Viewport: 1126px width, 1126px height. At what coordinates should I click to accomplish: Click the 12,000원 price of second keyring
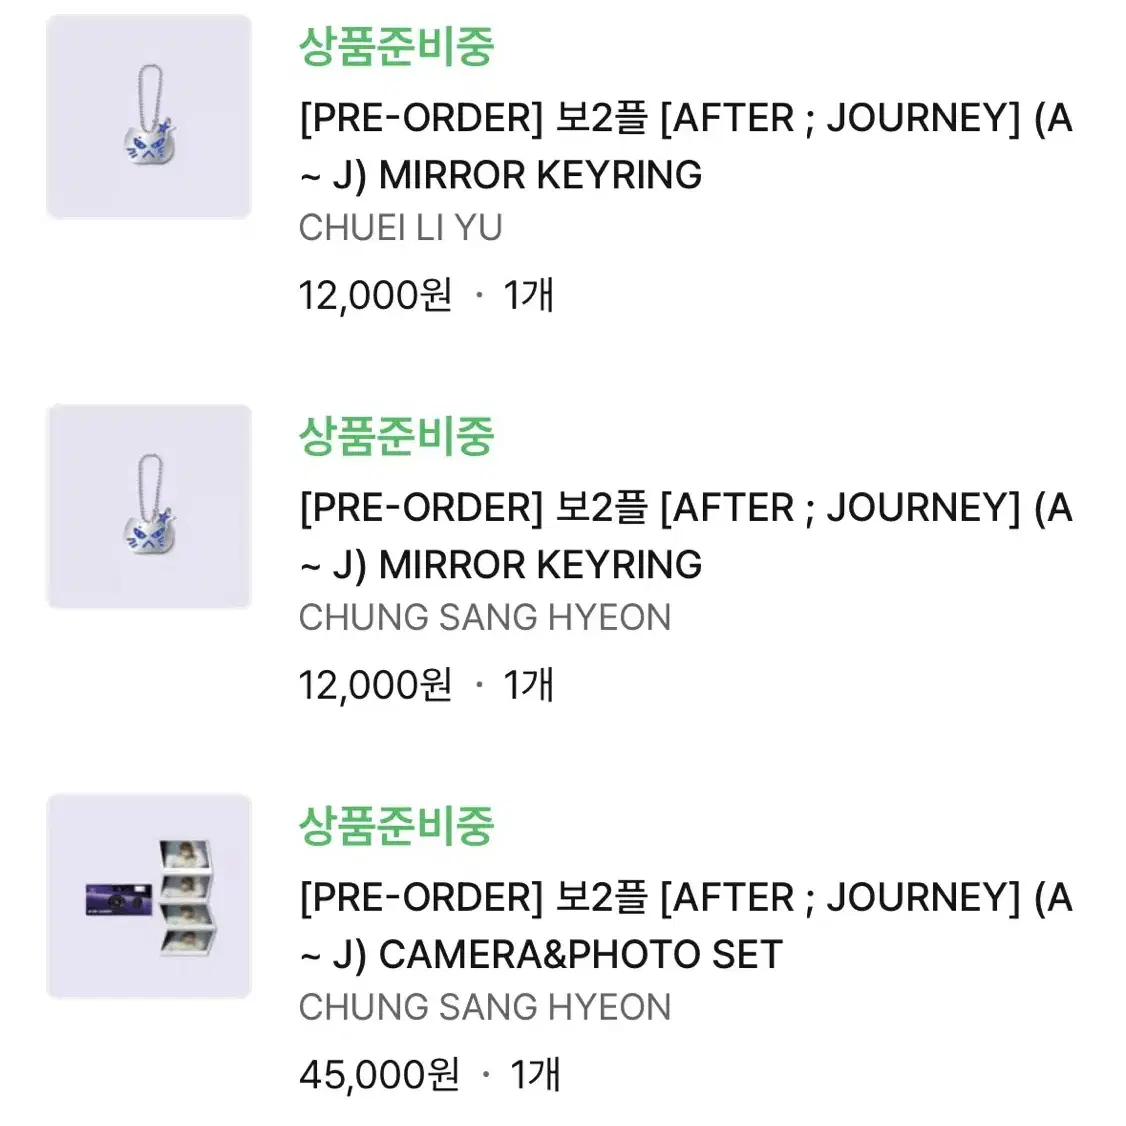(x=374, y=684)
